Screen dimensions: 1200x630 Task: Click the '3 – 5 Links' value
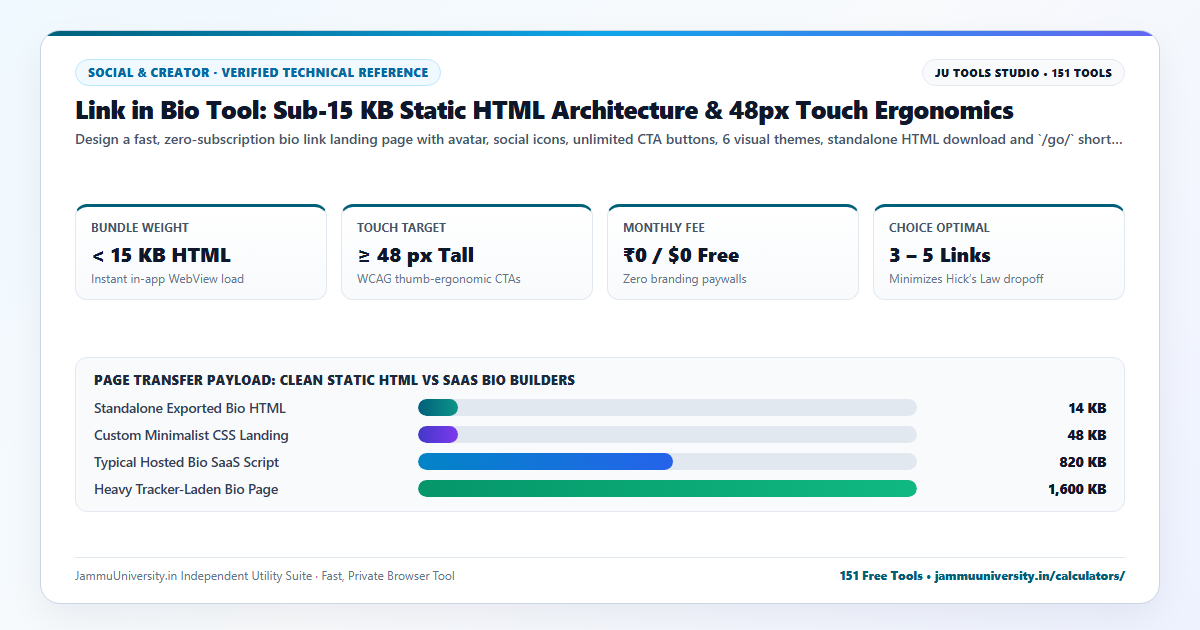pyautogui.click(x=940, y=255)
